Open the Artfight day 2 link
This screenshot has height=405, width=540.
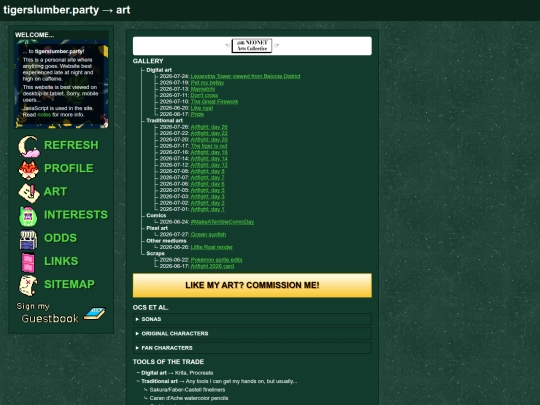click(208, 203)
